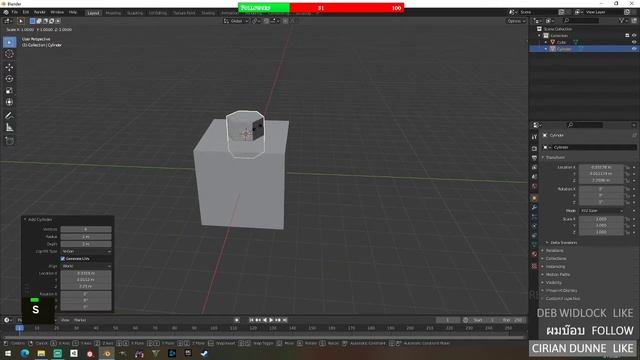Uncheck Generate UVs checkbox

tap(63, 259)
